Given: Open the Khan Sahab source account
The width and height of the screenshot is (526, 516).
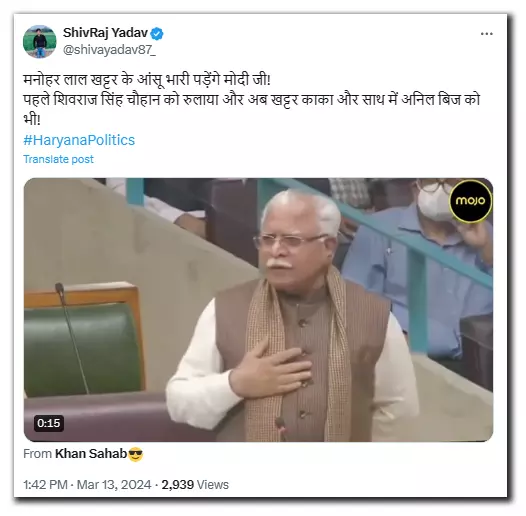Looking at the screenshot, I should [91, 454].
